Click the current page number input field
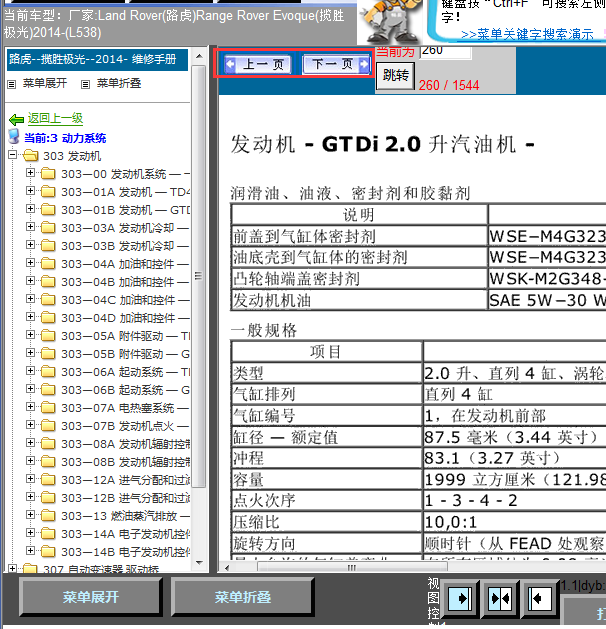This screenshot has height=629, width=606. click(445, 52)
